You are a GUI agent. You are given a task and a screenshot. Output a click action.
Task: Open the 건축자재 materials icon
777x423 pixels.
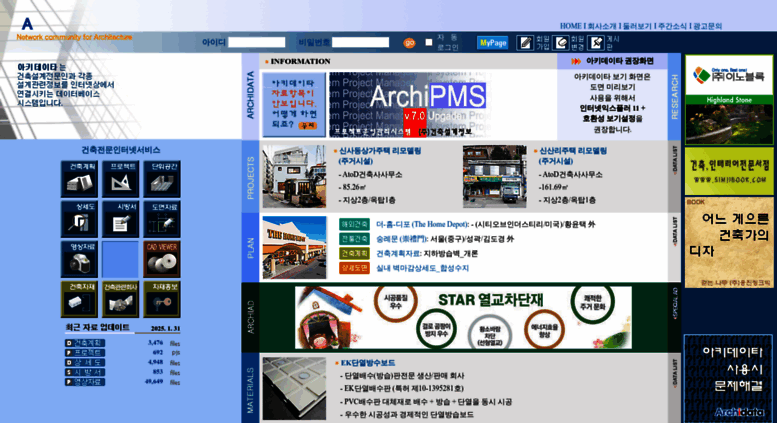tap(79, 300)
